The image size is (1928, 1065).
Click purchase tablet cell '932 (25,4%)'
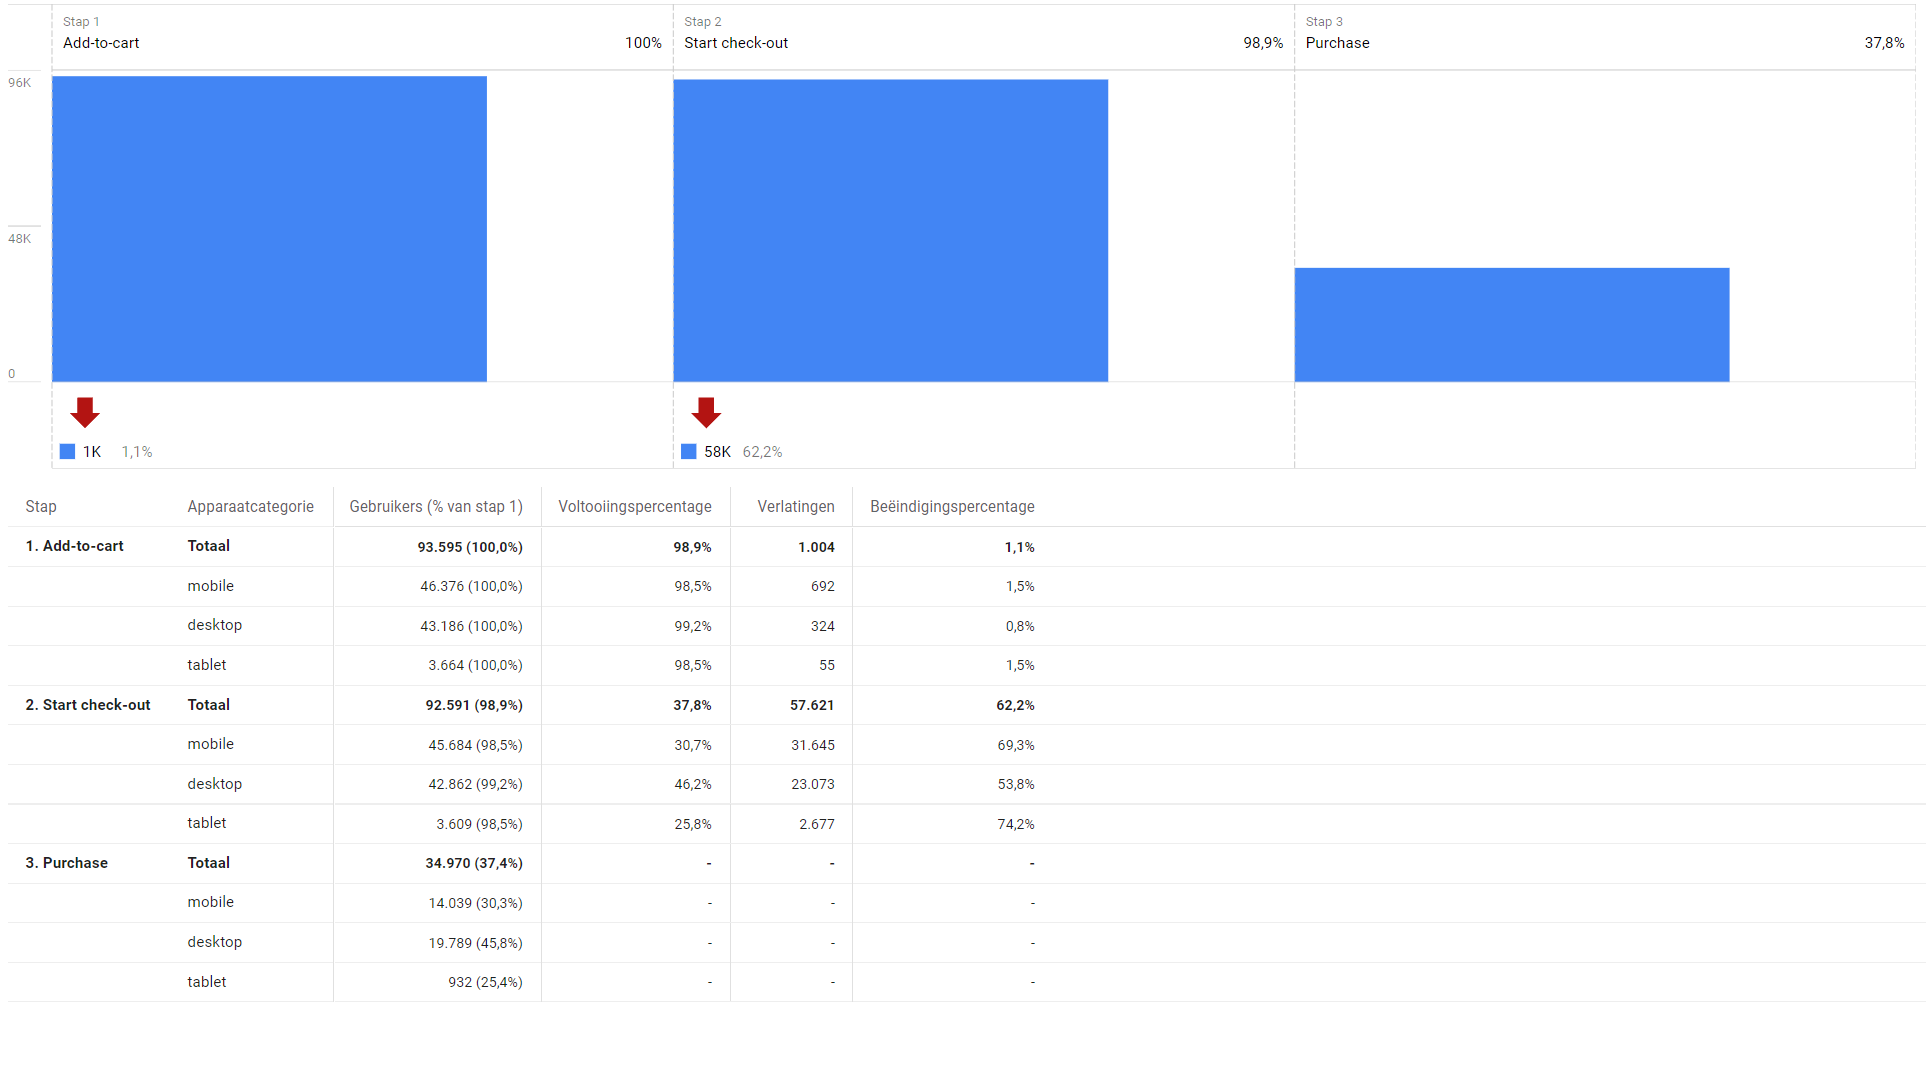point(485,982)
